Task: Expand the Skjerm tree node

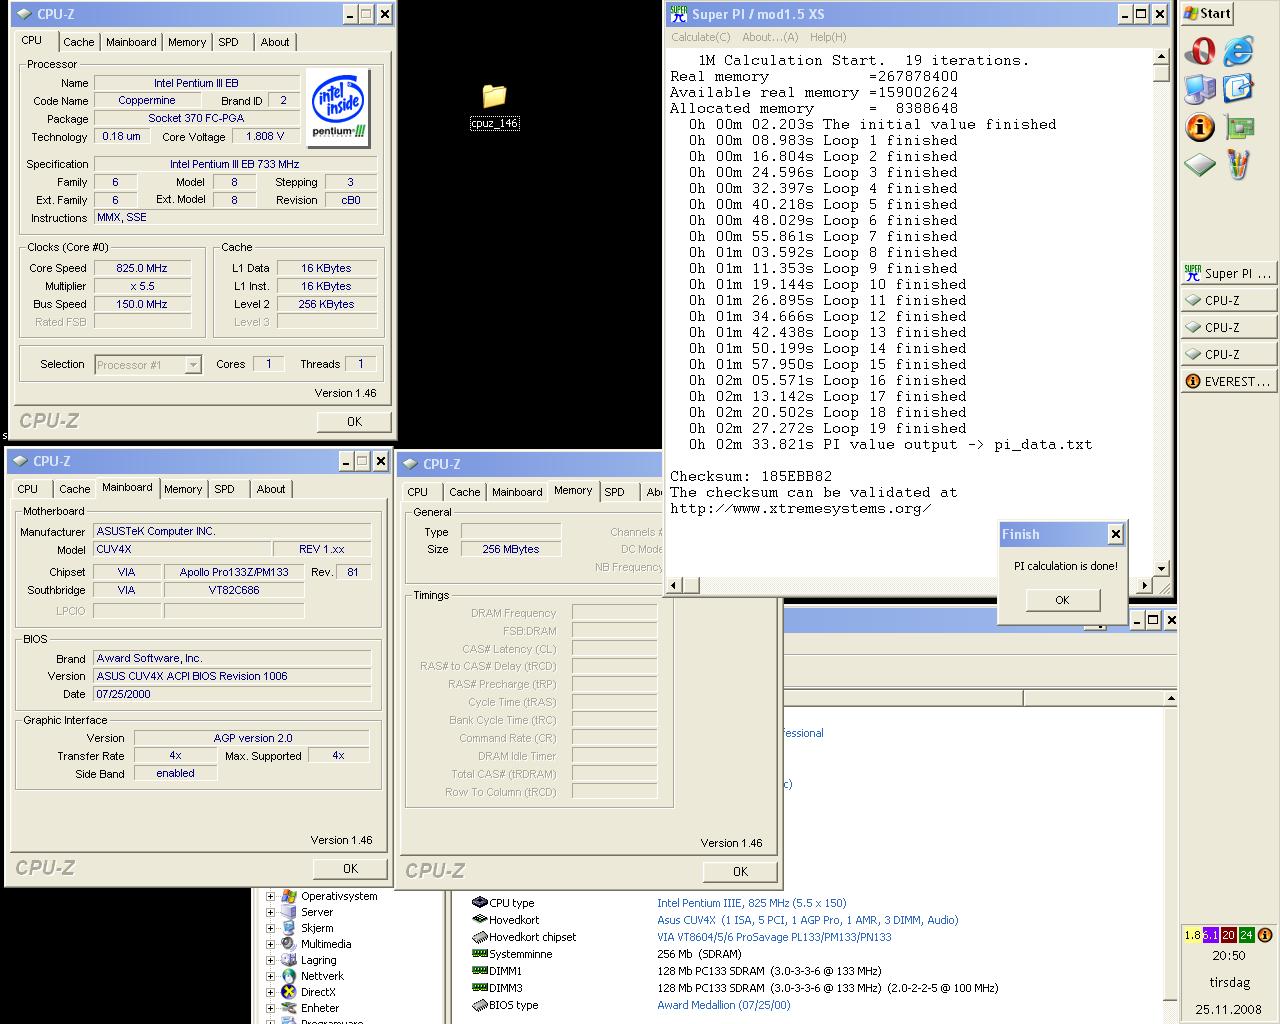Action: [x=270, y=928]
